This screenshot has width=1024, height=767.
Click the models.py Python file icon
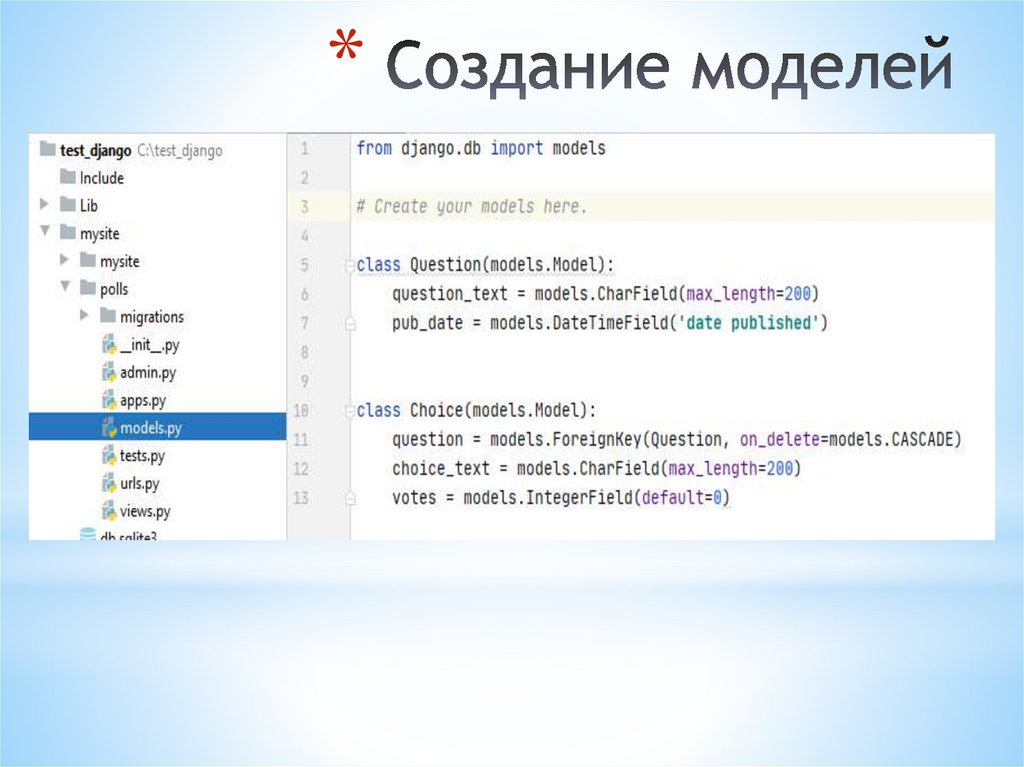point(109,427)
